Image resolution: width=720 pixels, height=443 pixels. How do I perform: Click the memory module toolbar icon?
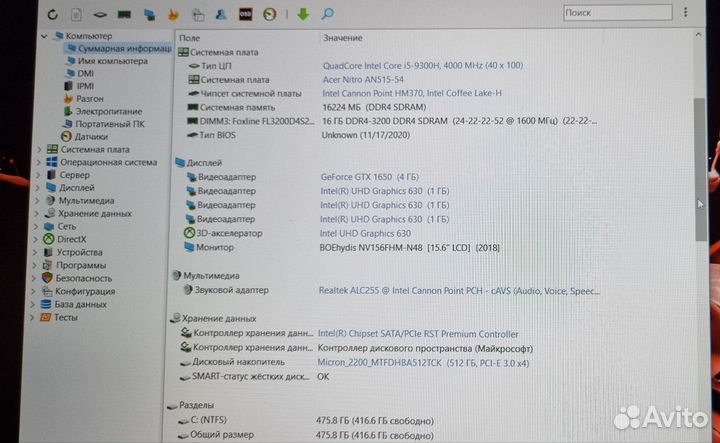coord(124,15)
